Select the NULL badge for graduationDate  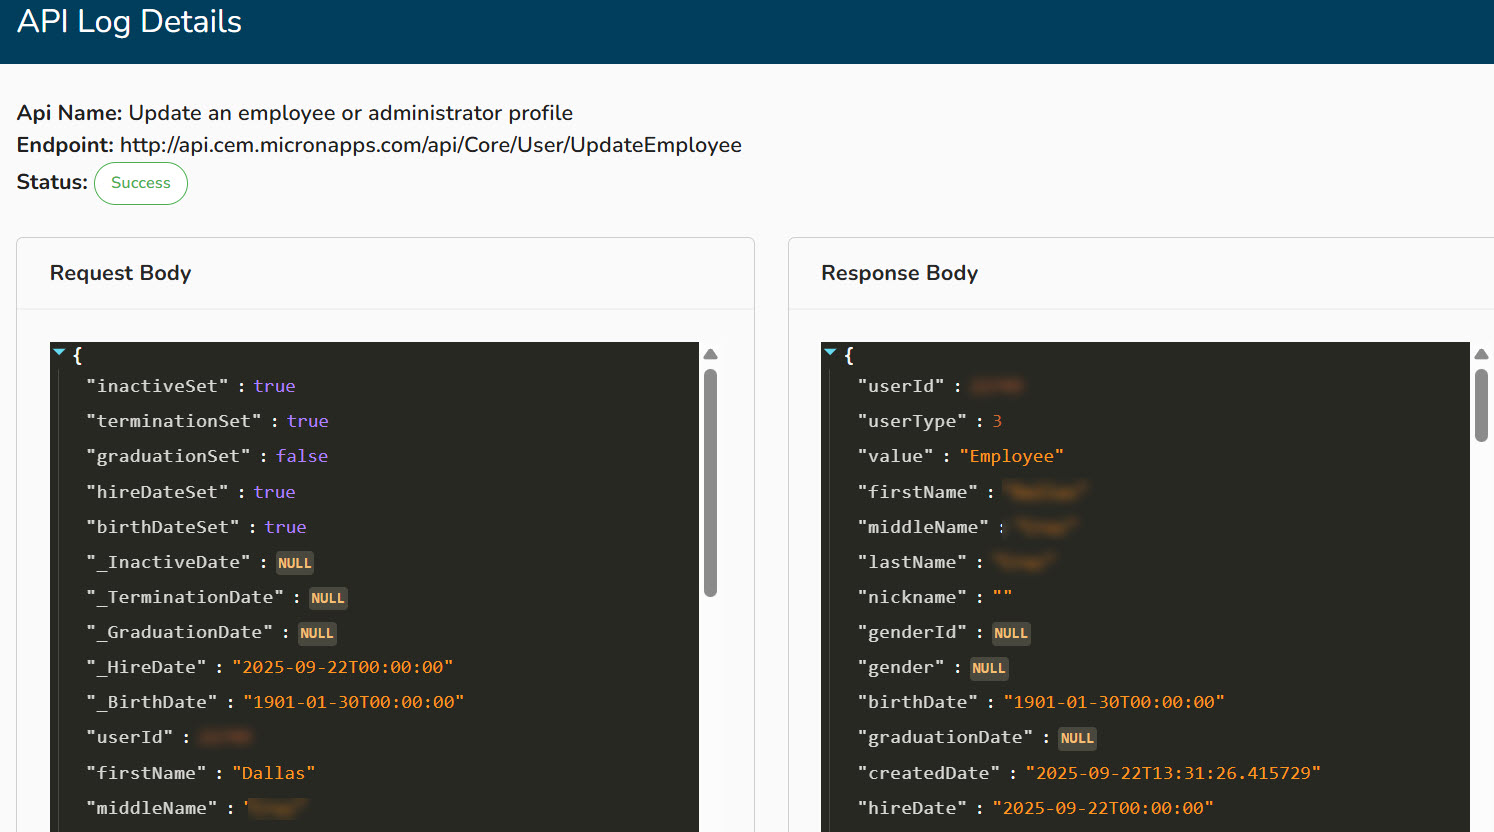pos(1077,738)
